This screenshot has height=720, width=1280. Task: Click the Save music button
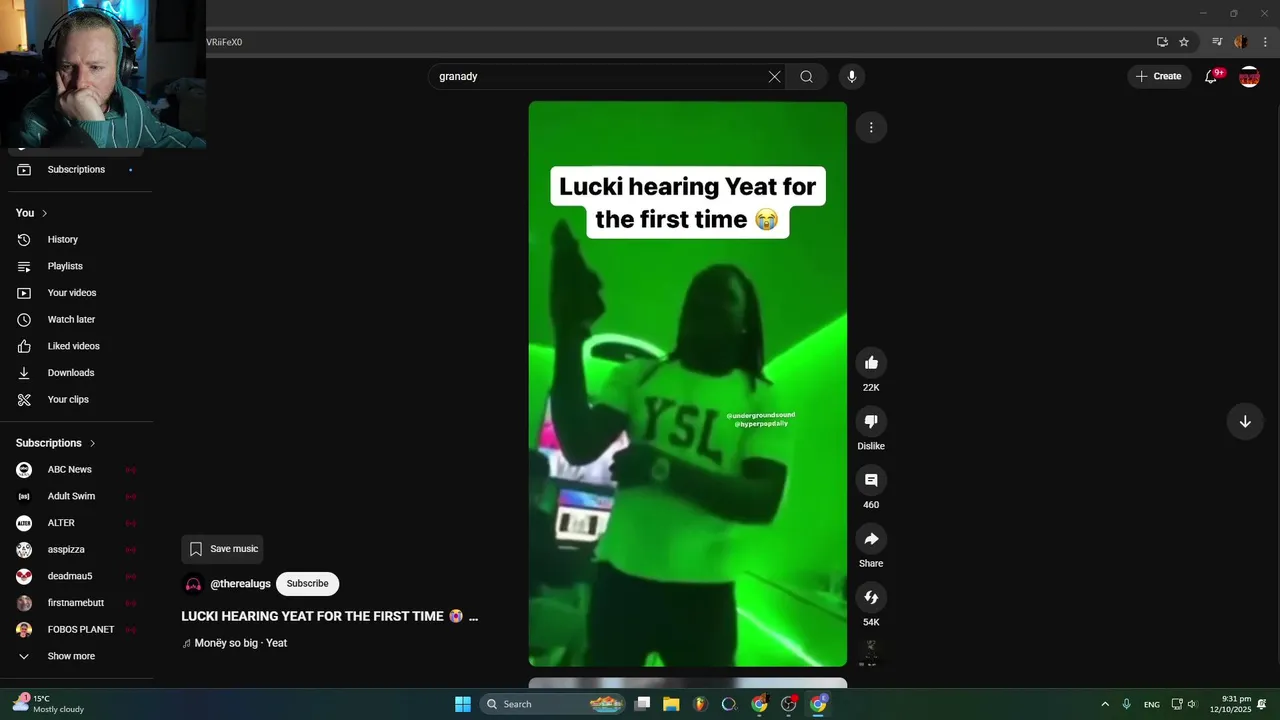coord(222,549)
